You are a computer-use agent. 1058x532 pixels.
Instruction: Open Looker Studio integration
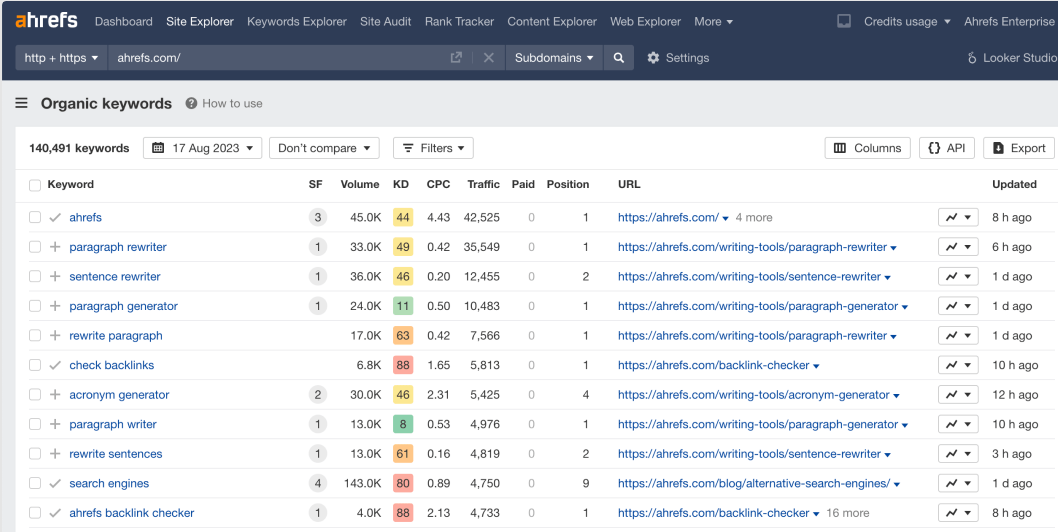pos(1011,57)
